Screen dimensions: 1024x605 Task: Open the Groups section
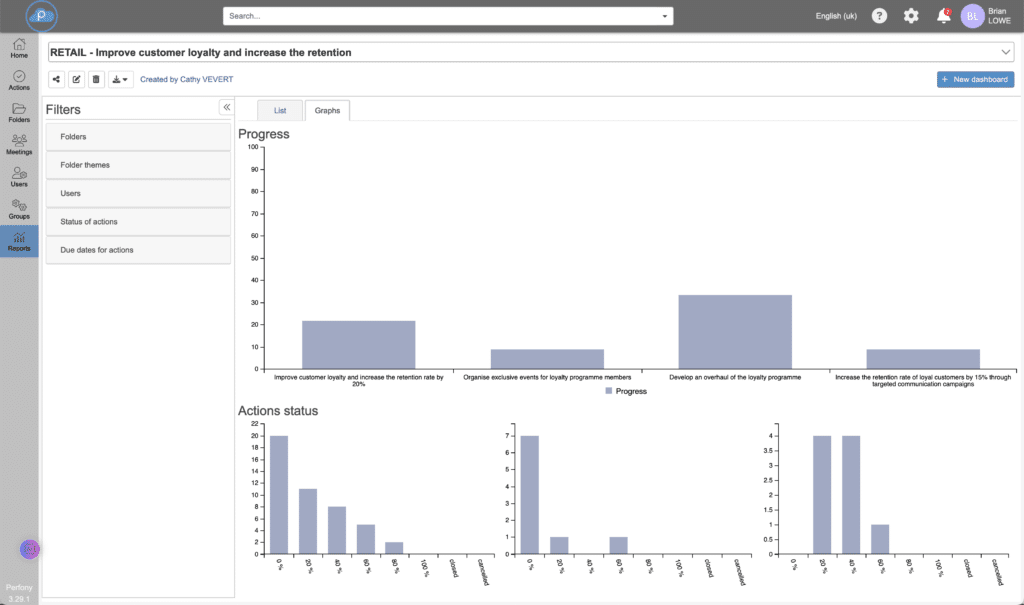click(x=19, y=209)
